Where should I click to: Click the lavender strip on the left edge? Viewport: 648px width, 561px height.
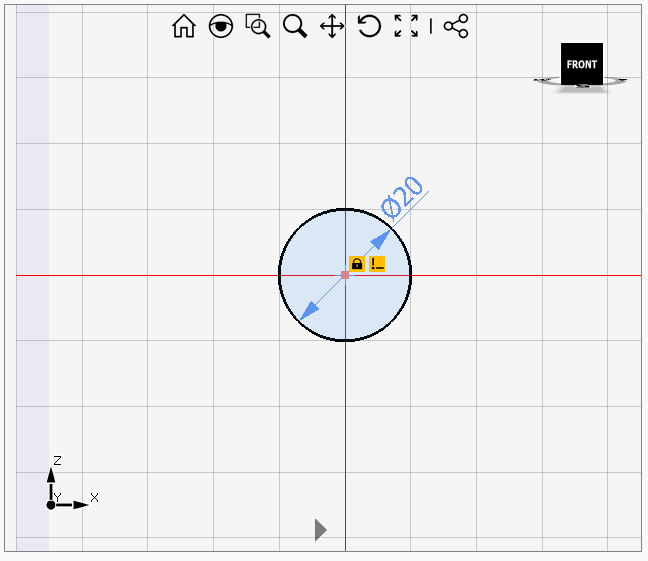[x=32, y=280]
